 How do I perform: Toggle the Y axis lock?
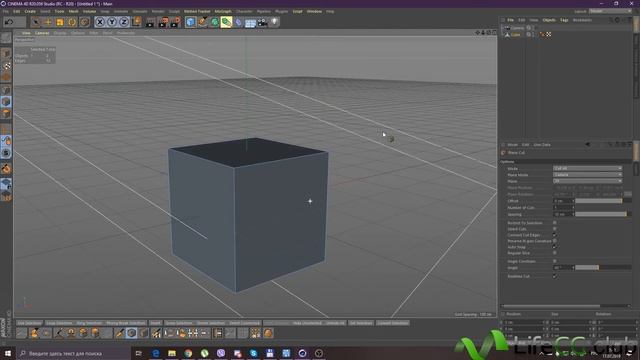[112, 22]
